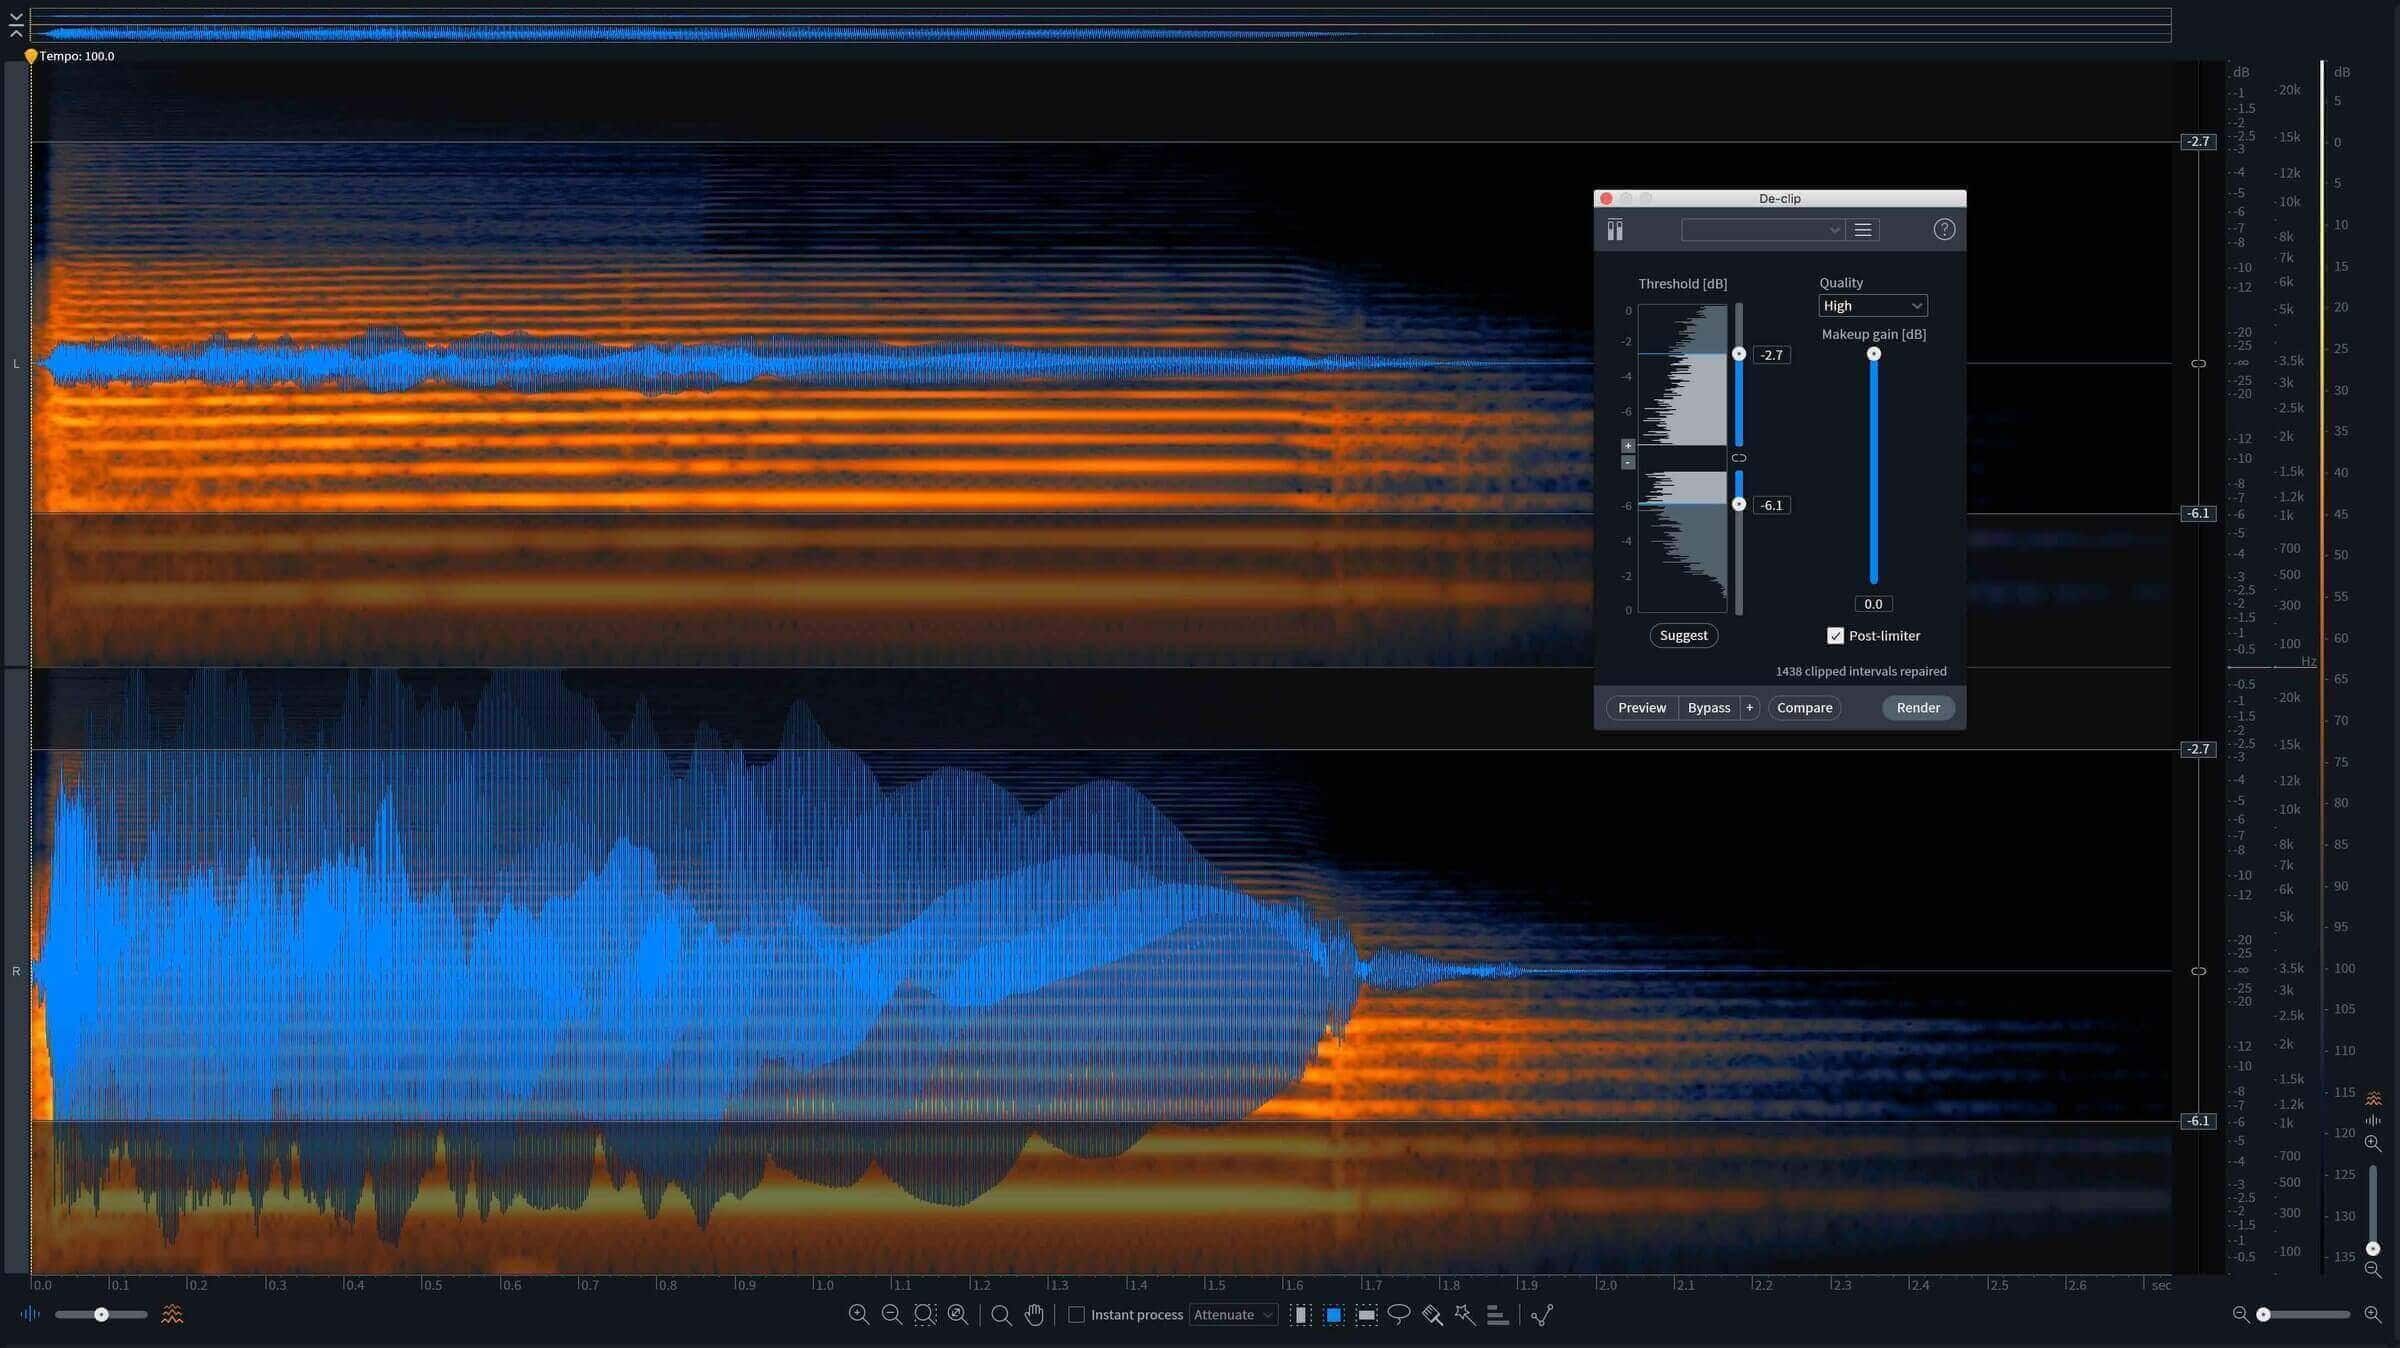This screenshot has width=2400, height=1348.
Task: Select the Brush selection tool
Action: click(x=1432, y=1315)
